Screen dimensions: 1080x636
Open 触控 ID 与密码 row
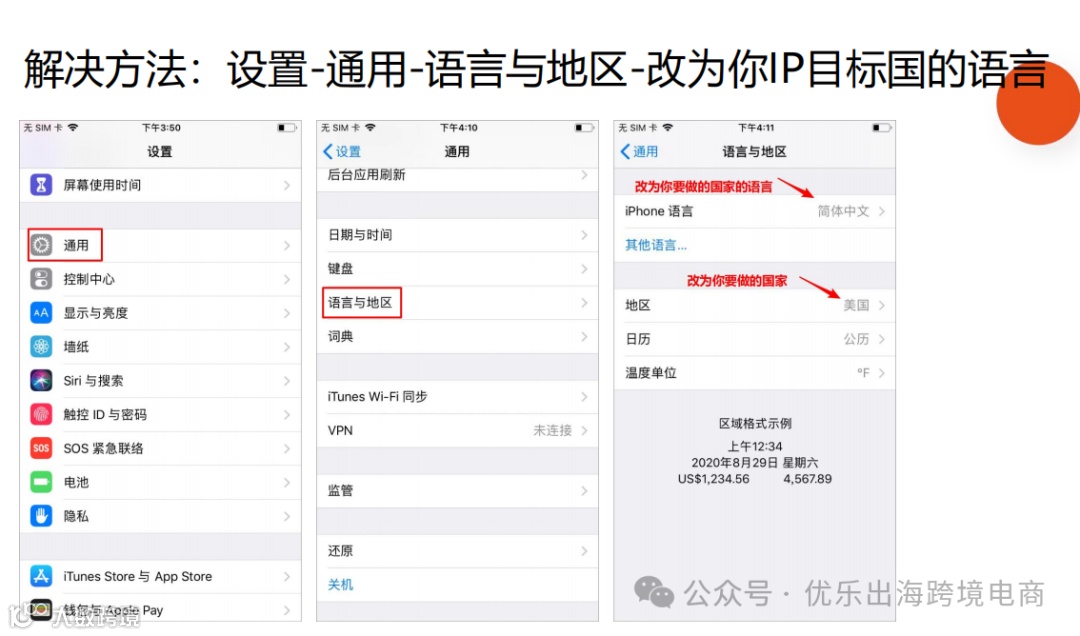point(160,413)
